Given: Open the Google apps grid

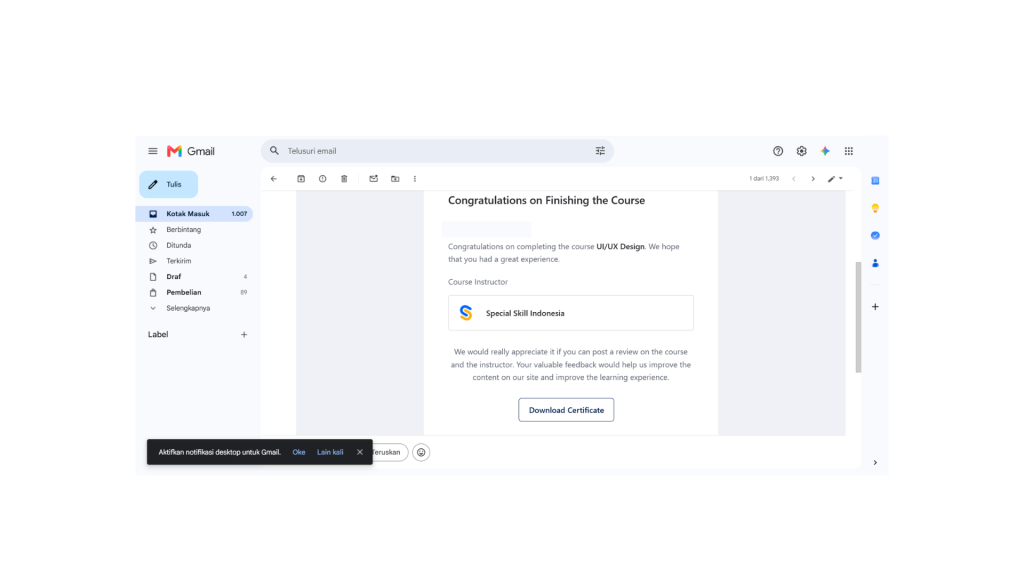Looking at the screenshot, I should tap(848, 151).
